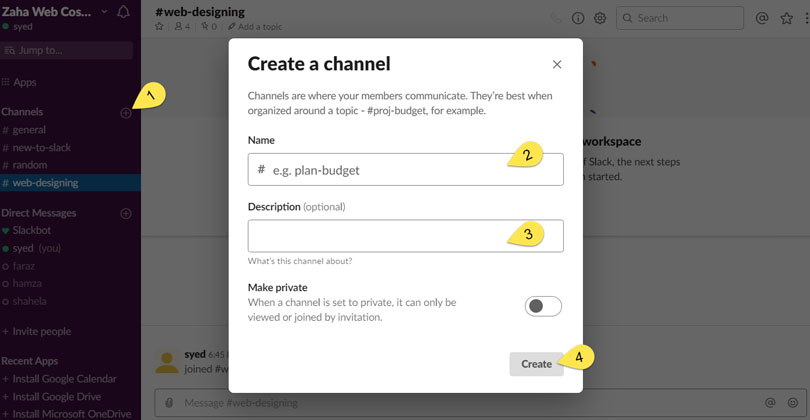Open the random channel
This screenshot has width=810, height=420.
click(x=24, y=165)
